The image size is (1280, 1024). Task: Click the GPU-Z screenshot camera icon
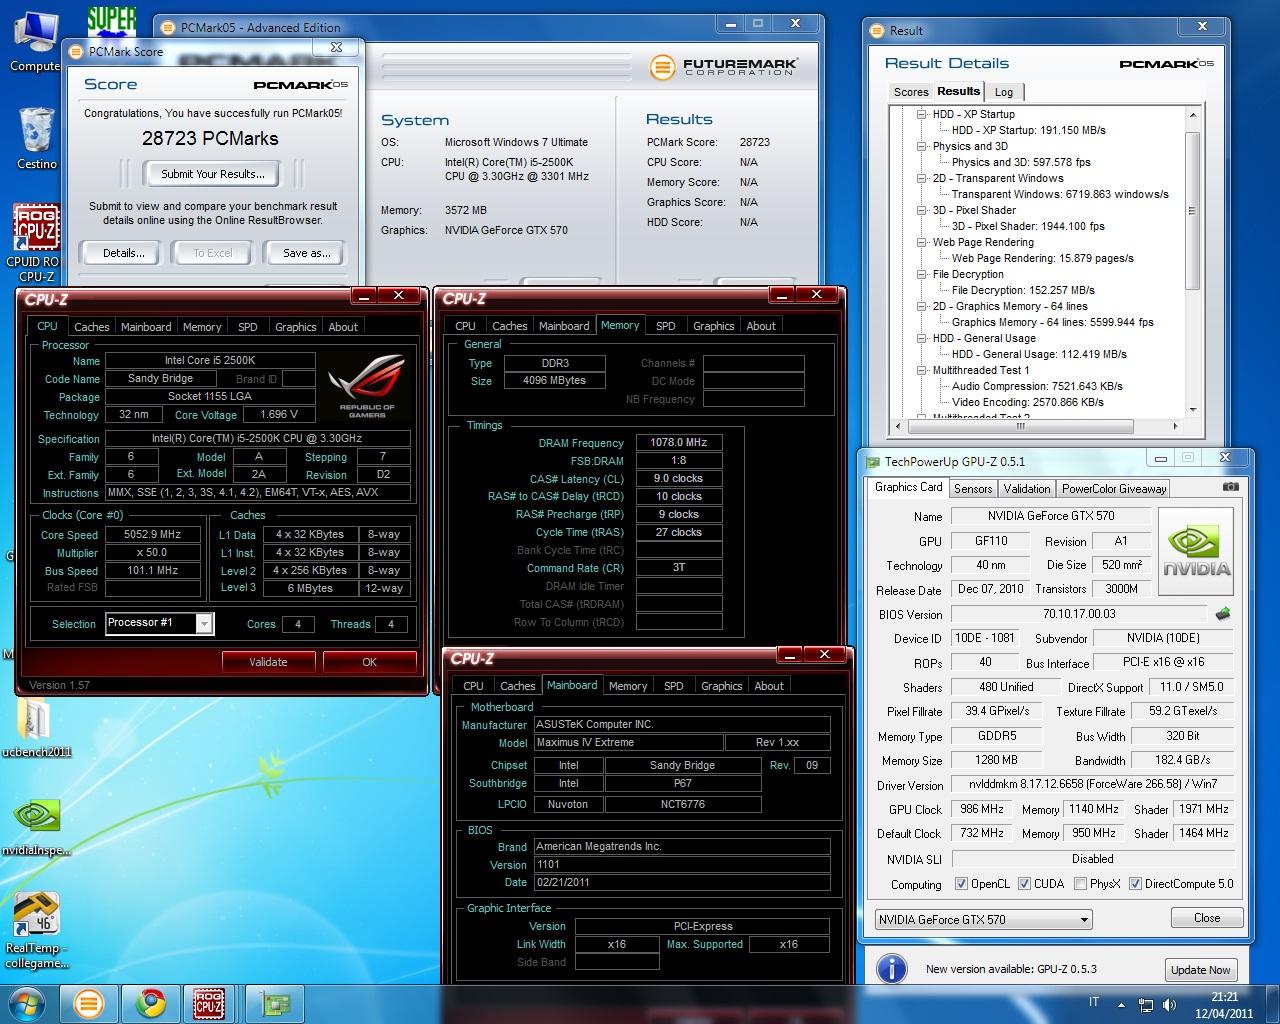click(x=1230, y=487)
